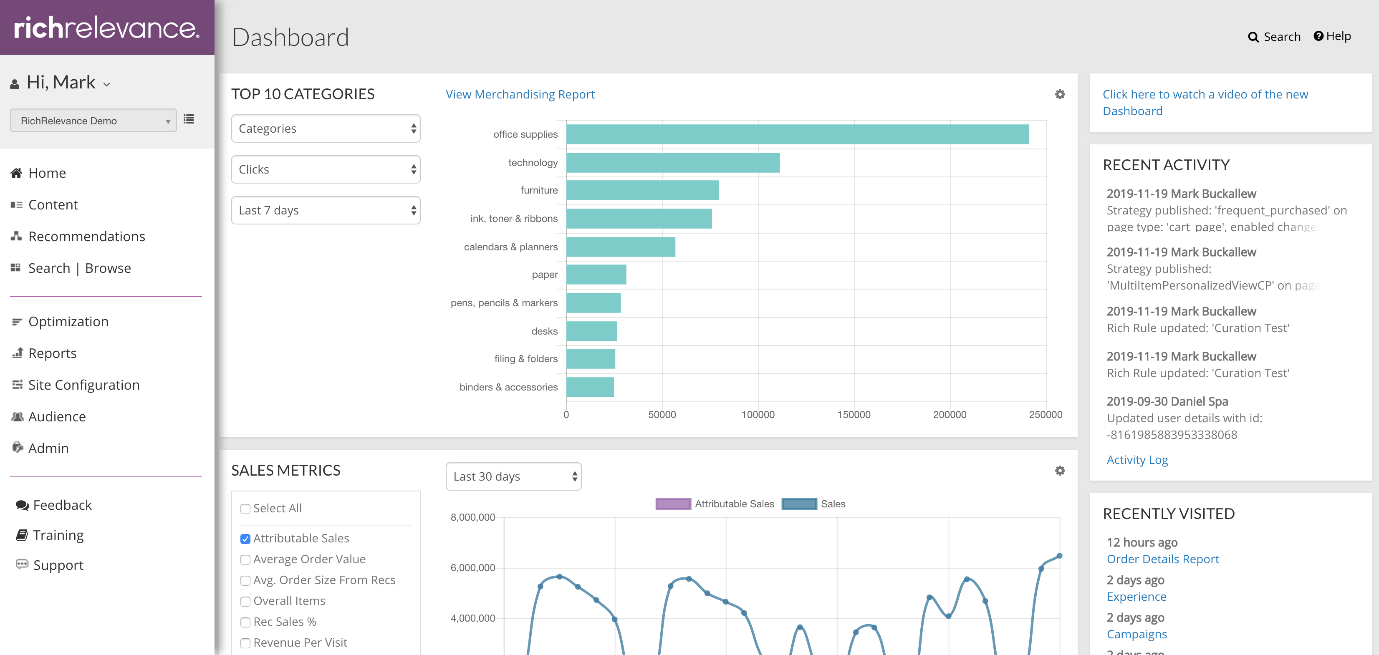Click the Recommendations sitemap icon
Image resolution: width=1379 pixels, height=655 pixels.
pos(16,237)
